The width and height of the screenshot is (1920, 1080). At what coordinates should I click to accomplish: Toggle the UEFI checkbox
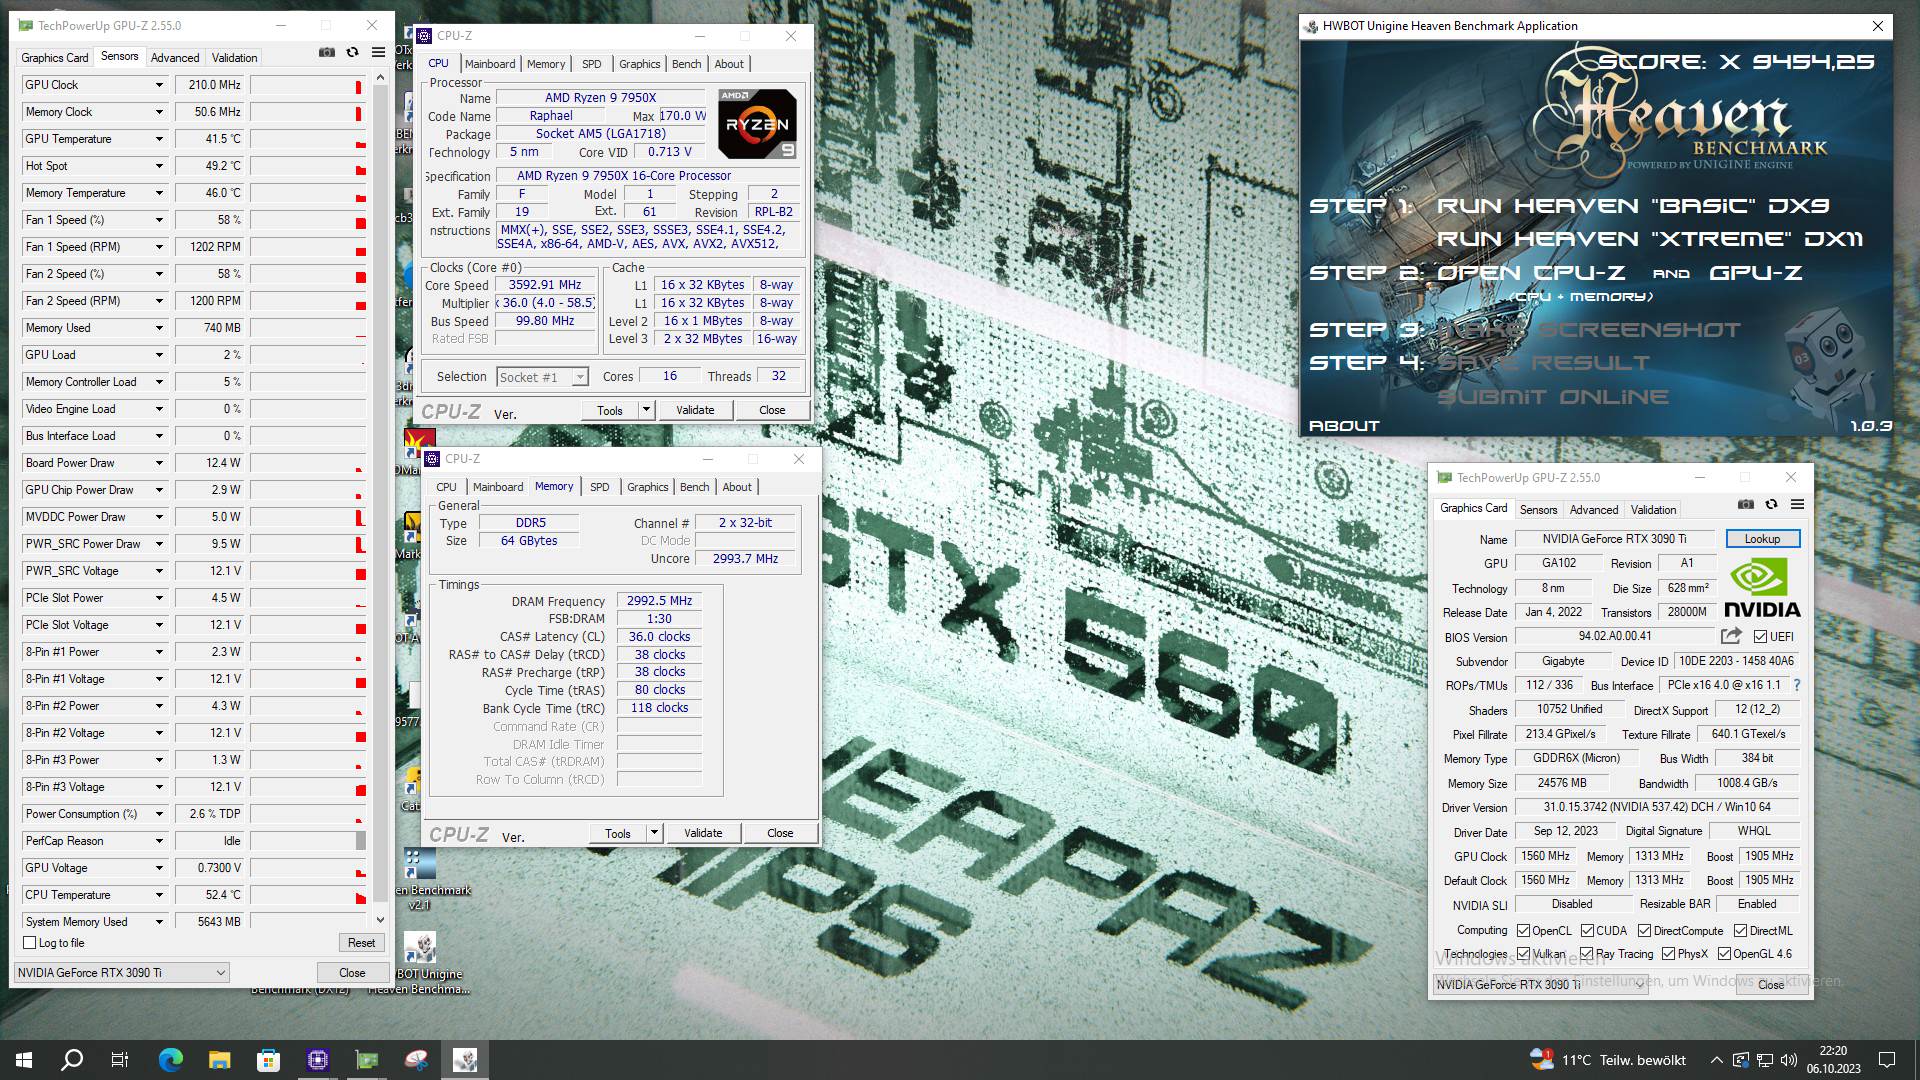pos(1760,636)
